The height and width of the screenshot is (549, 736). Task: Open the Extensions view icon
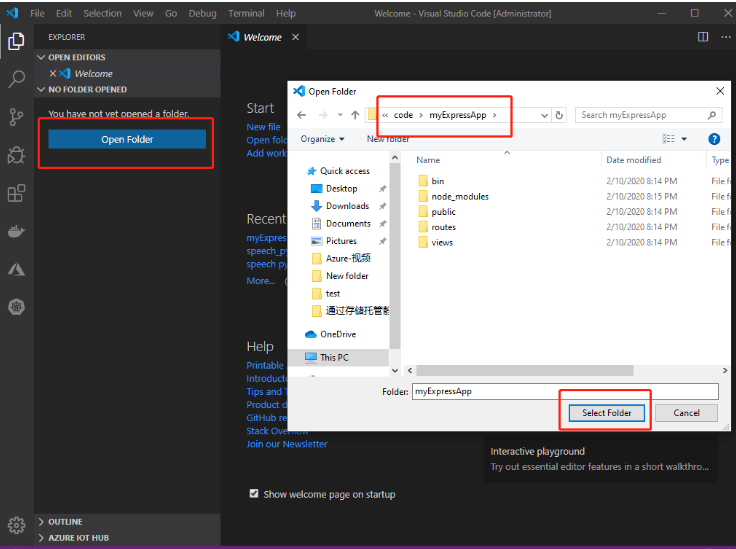pyautogui.click(x=16, y=193)
